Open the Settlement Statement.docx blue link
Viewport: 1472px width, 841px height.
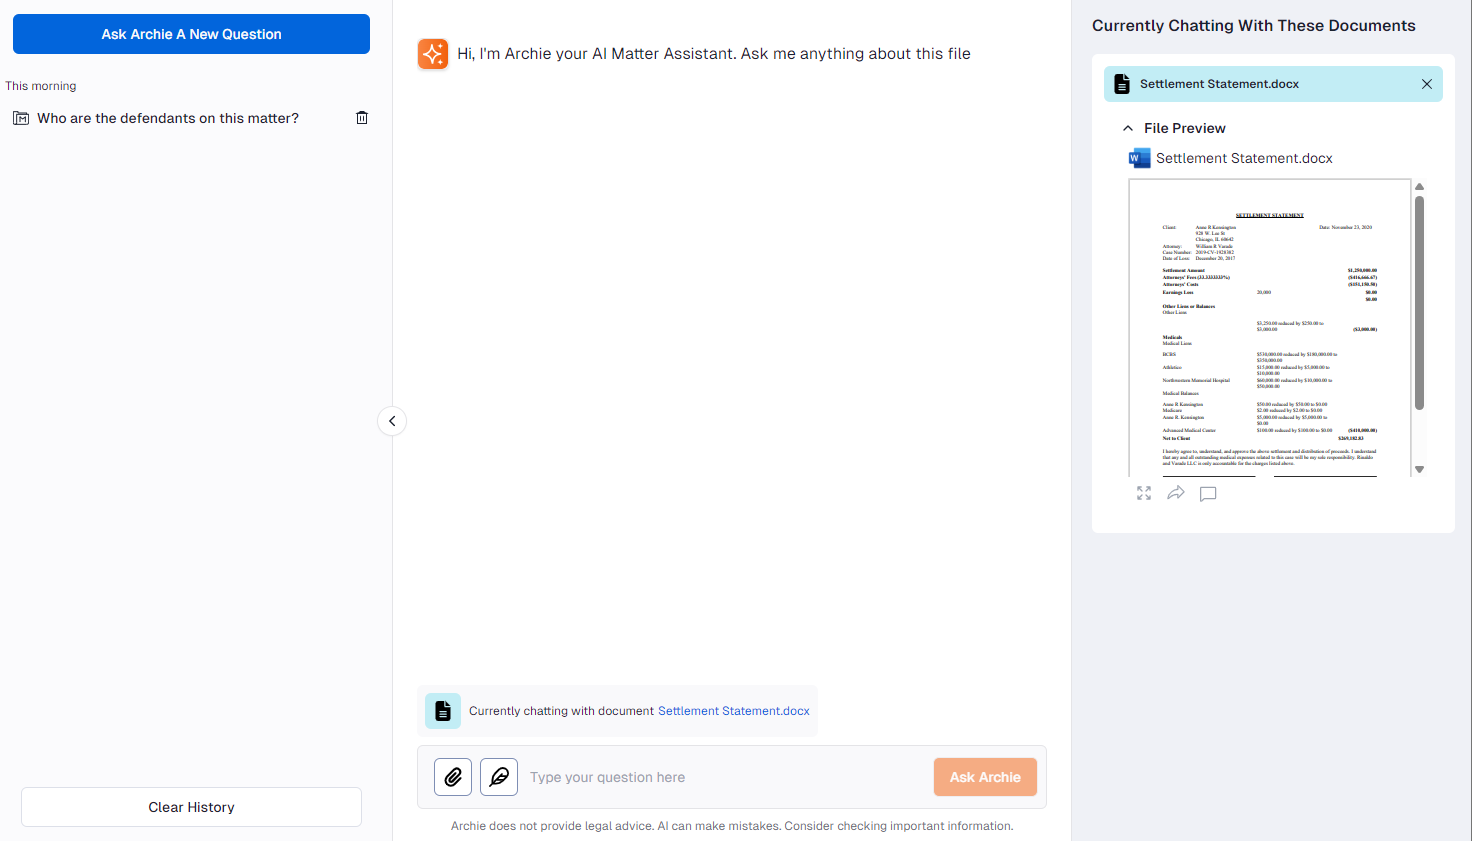point(733,711)
